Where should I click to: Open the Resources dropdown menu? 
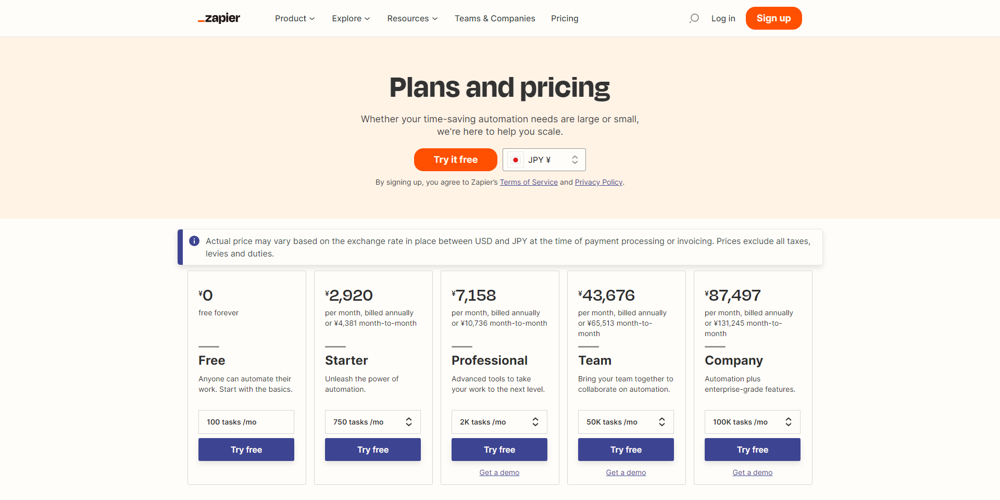[x=412, y=18]
